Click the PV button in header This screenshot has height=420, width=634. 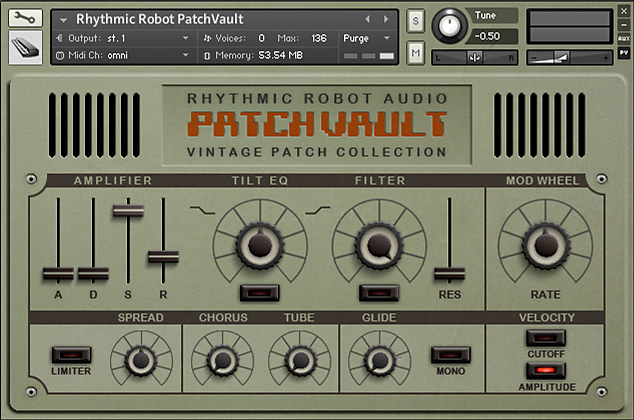pos(624,53)
